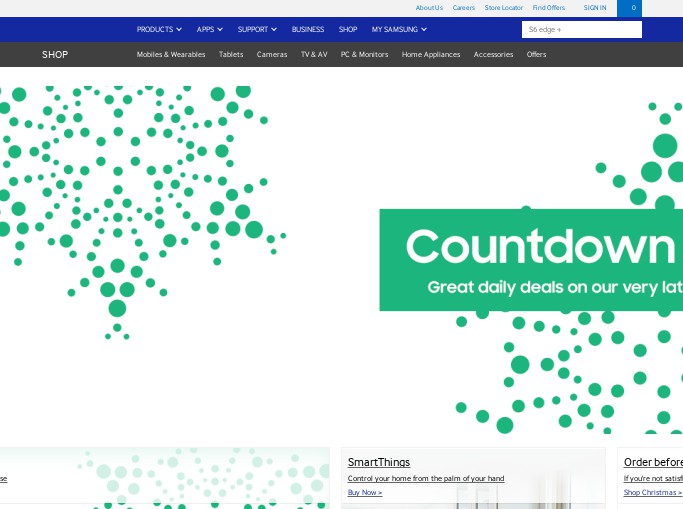683x509 pixels.
Task: Open the BUSINESS menu item
Action: point(308,29)
